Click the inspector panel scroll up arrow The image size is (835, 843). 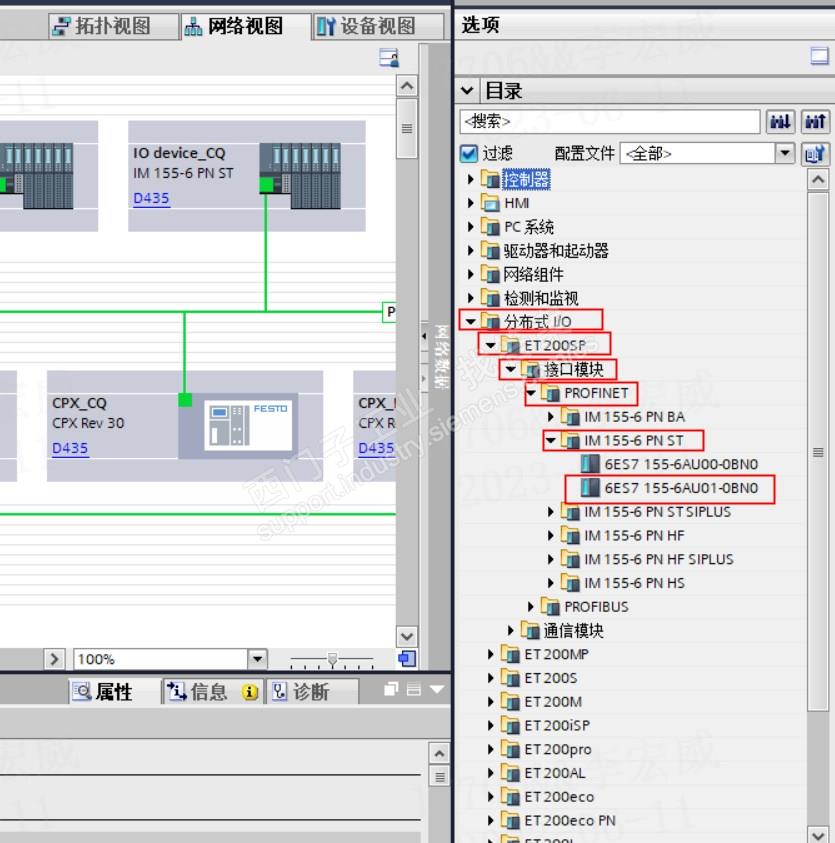[x=439, y=754]
